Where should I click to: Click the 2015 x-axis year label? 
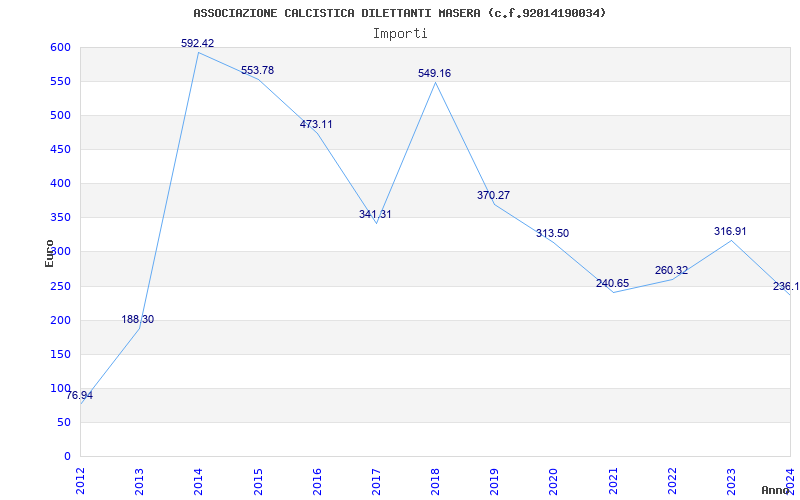pyautogui.click(x=258, y=480)
